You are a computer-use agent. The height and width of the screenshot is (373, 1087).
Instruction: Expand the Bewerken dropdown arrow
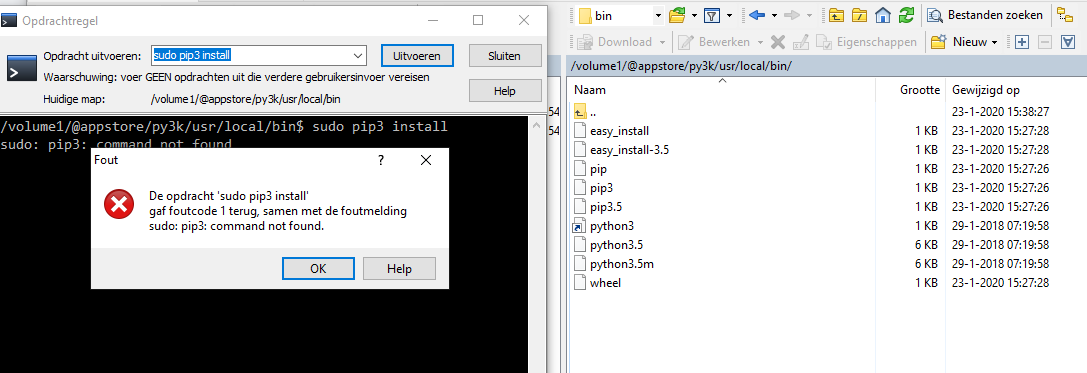(x=760, y=42)
